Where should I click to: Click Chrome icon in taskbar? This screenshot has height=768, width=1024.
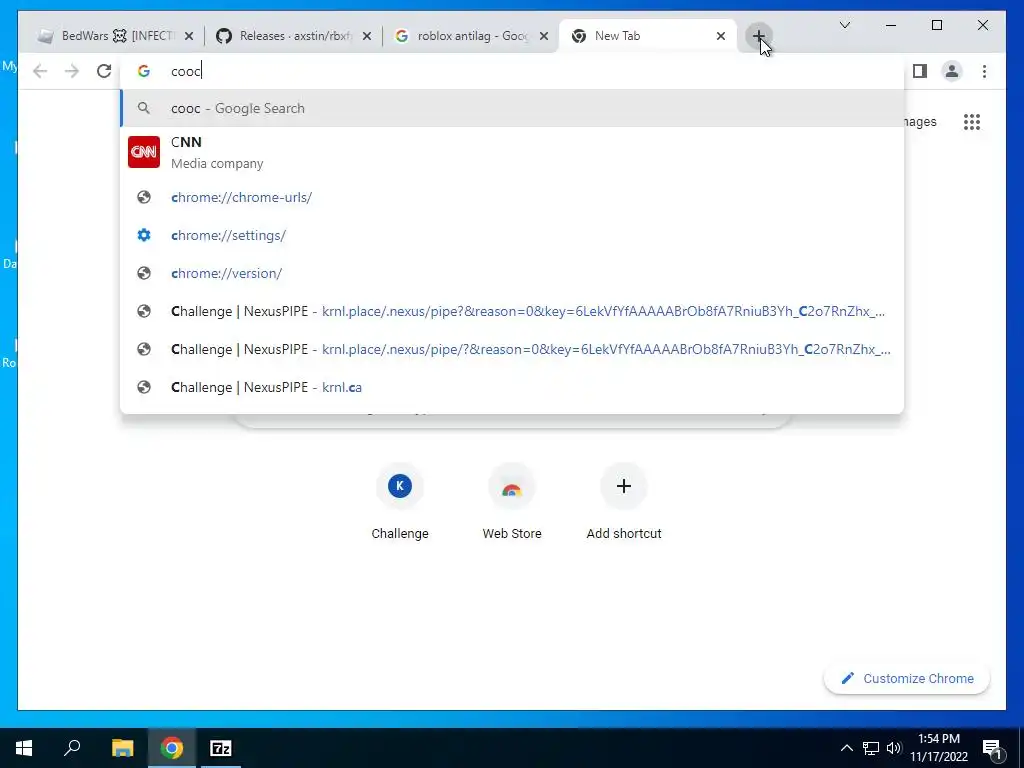click(172, 748)
